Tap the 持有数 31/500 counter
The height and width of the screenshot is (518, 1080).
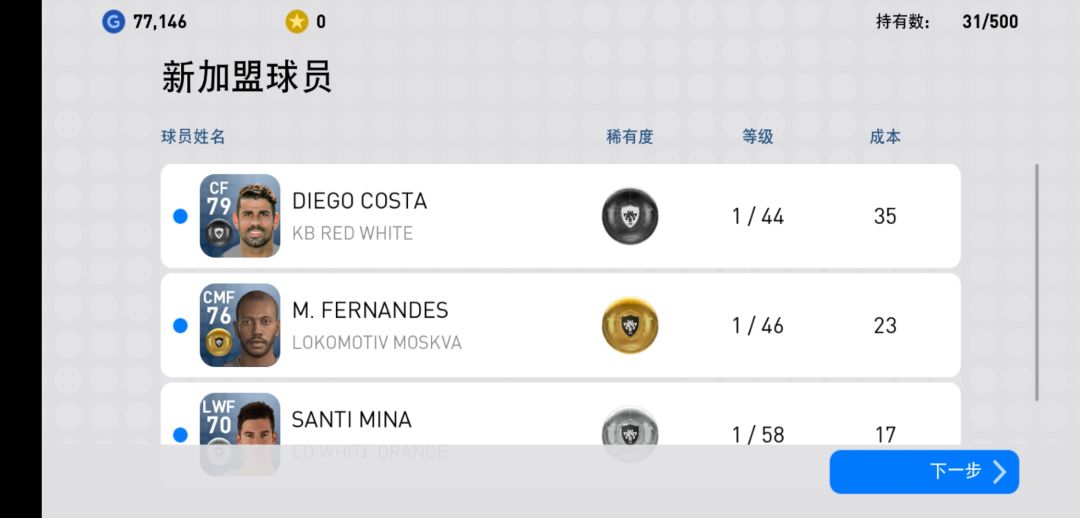tap(946, 21)
